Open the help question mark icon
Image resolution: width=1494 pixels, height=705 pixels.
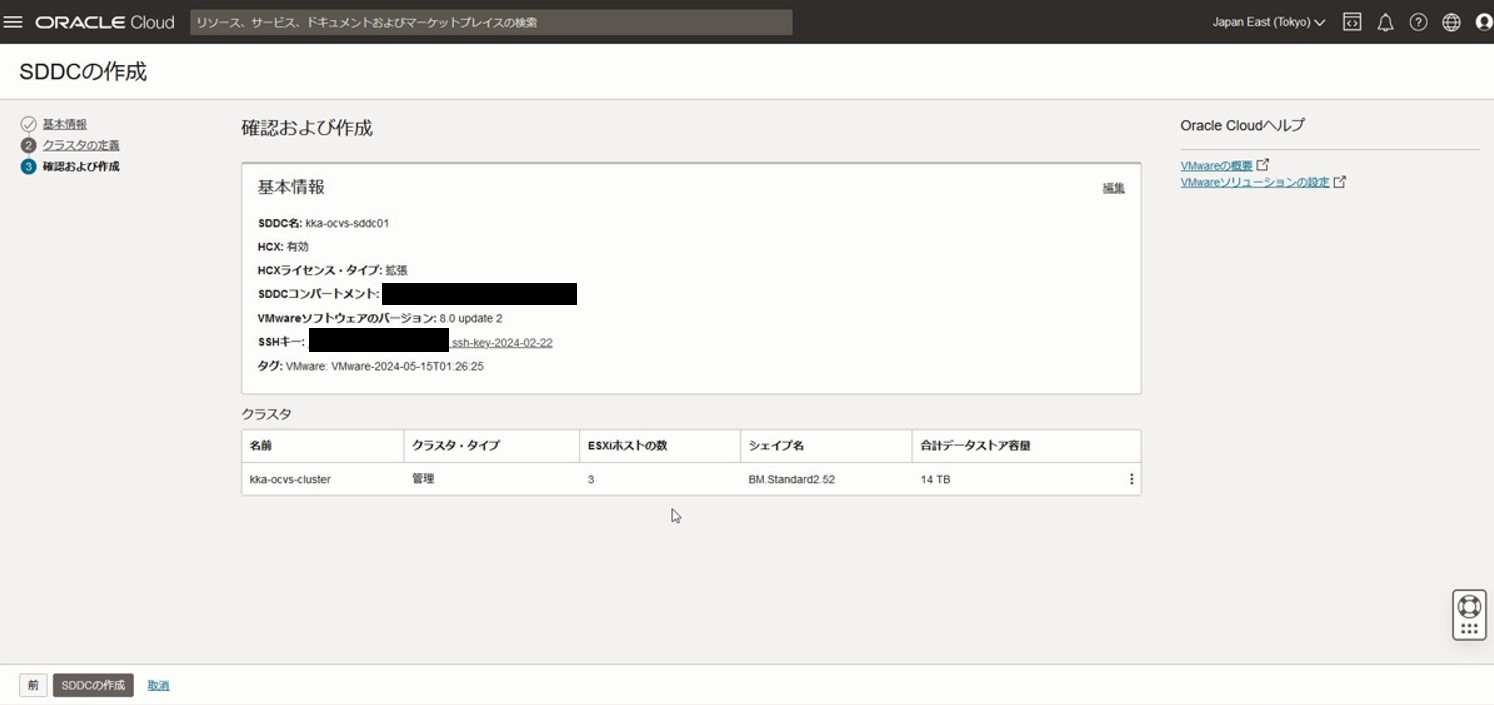[1418, 22]
